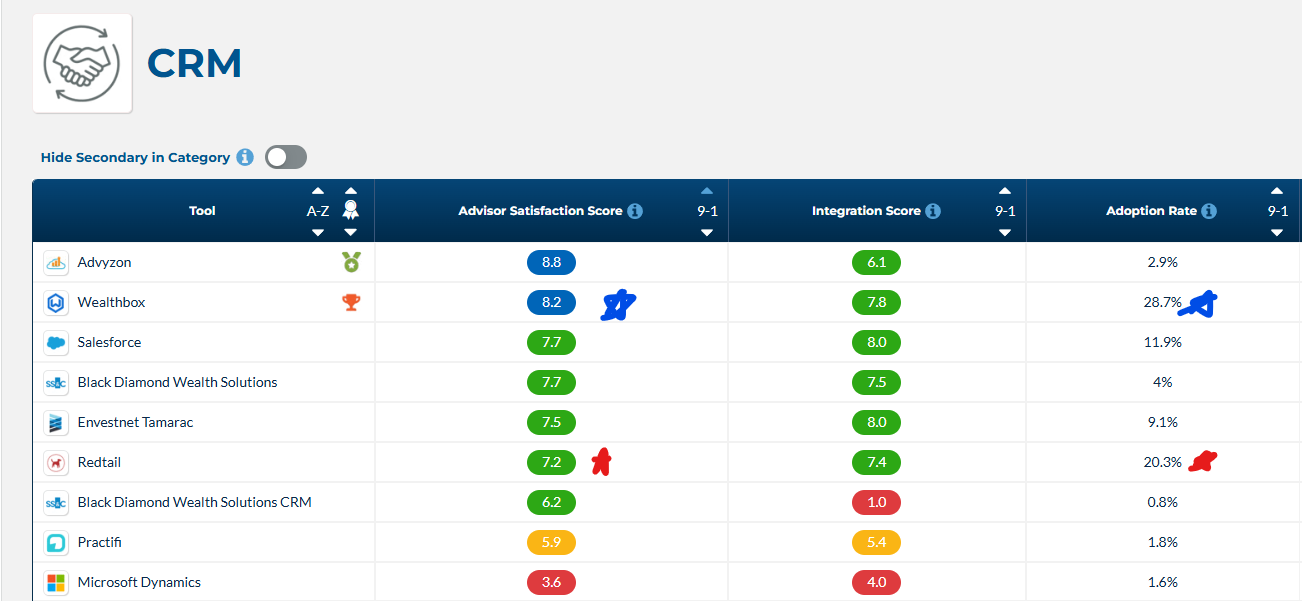Image resolution: width=1302 pixels, height=601 pixels.
Task: Click Practifi's 5.4 integration score badge
Action: [877, 542]
